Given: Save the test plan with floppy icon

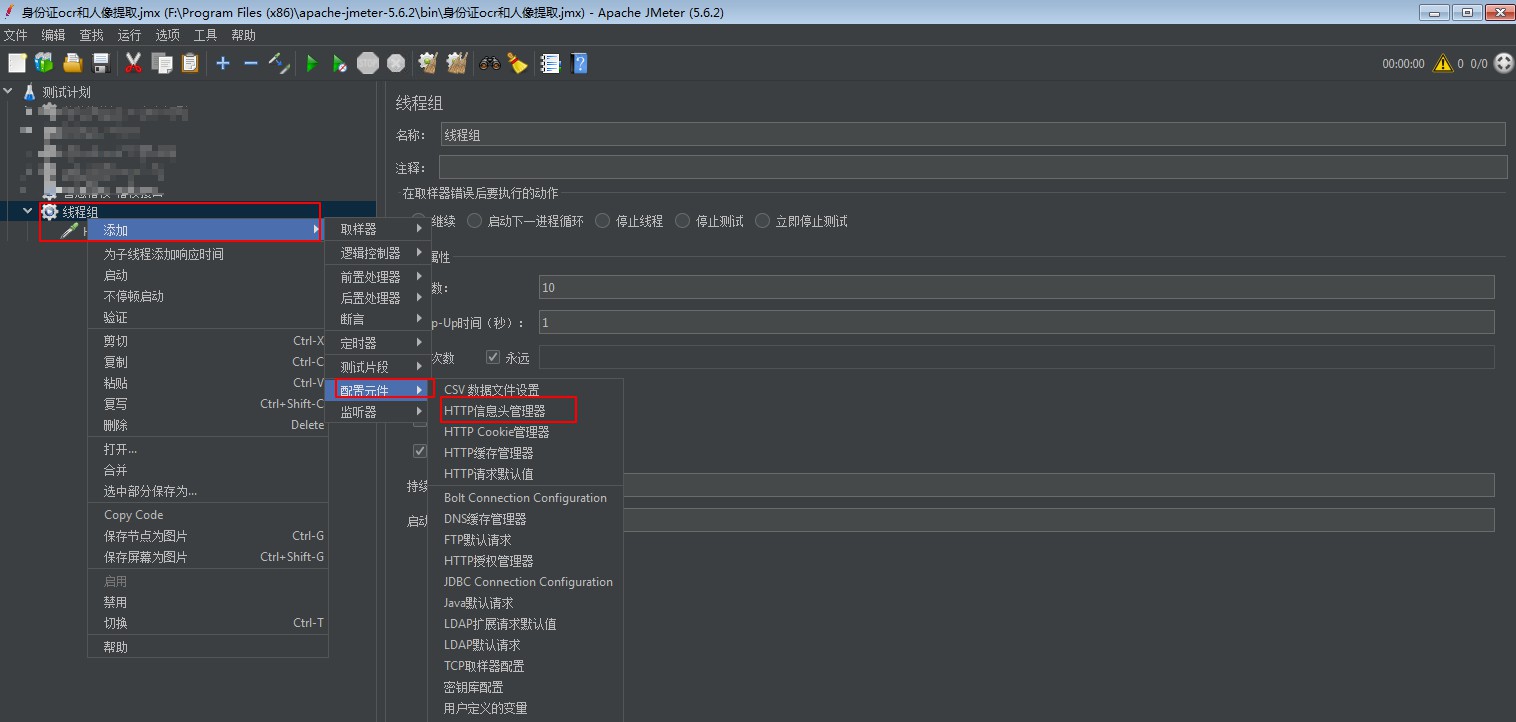Looking at the screenshot, I should [x=100, y=63].
